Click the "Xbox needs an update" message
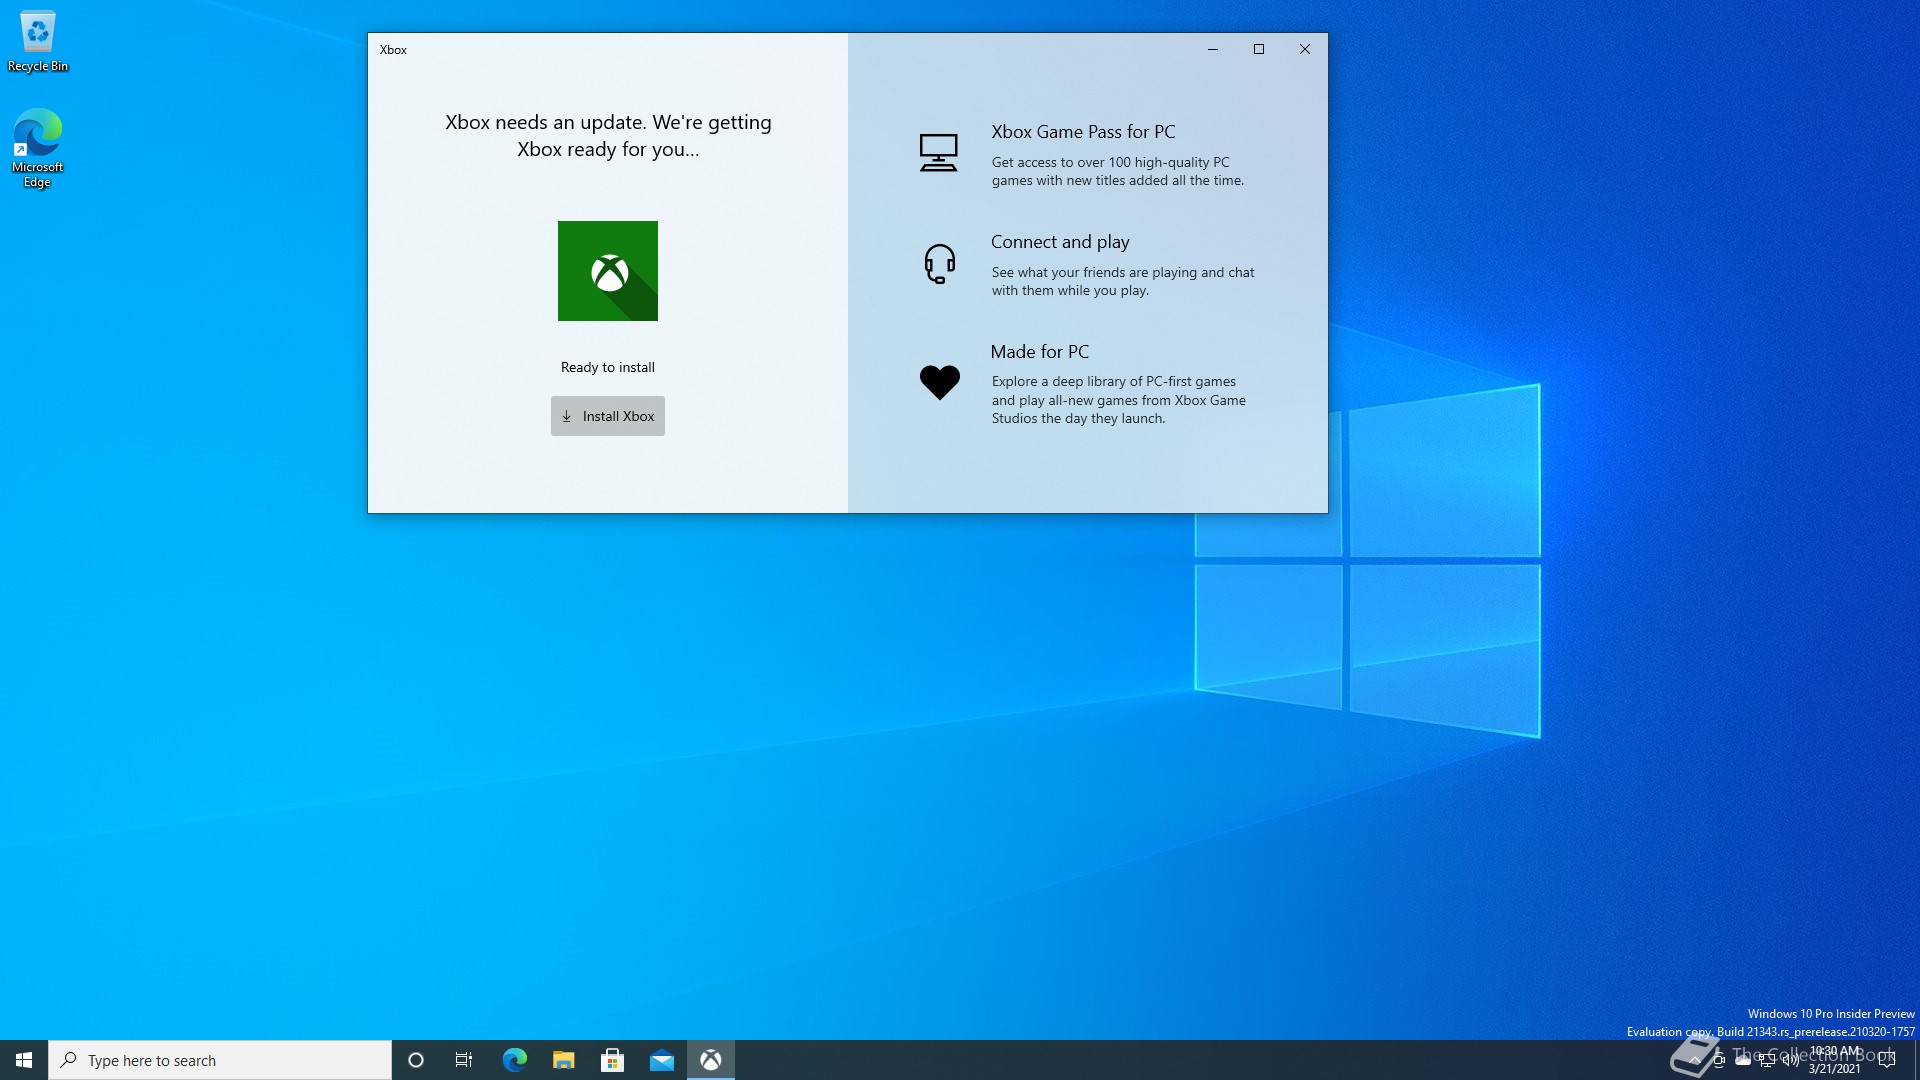 point(608,135)
